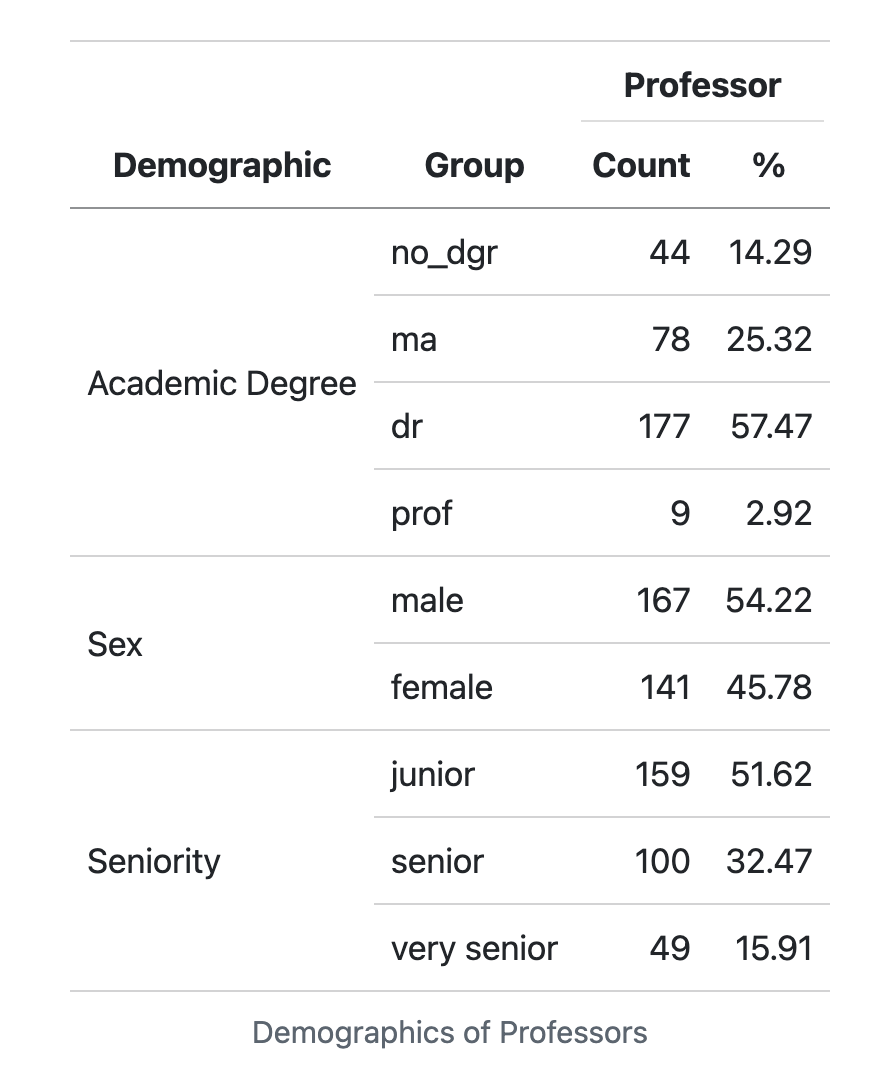This screenshot has height=1090, width=878.
Task: Click the no_dgr group cell
Action: coord(444,252)
